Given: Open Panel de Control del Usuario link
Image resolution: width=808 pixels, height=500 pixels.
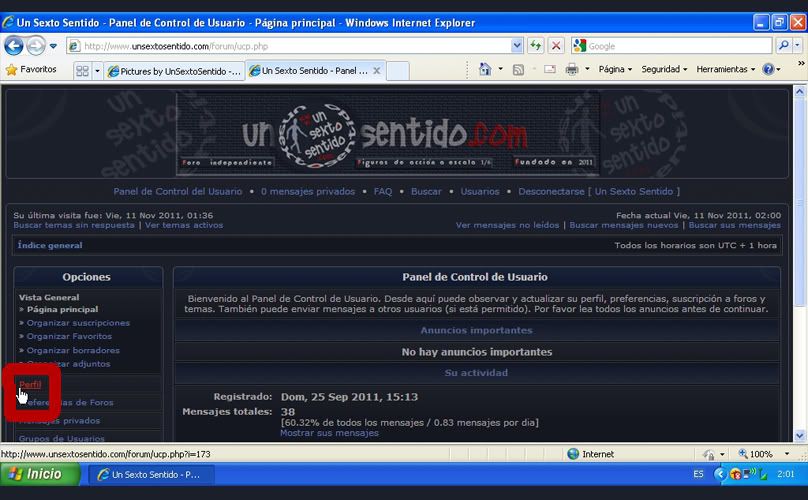Looking at the screenshot, I should (178, 191).
